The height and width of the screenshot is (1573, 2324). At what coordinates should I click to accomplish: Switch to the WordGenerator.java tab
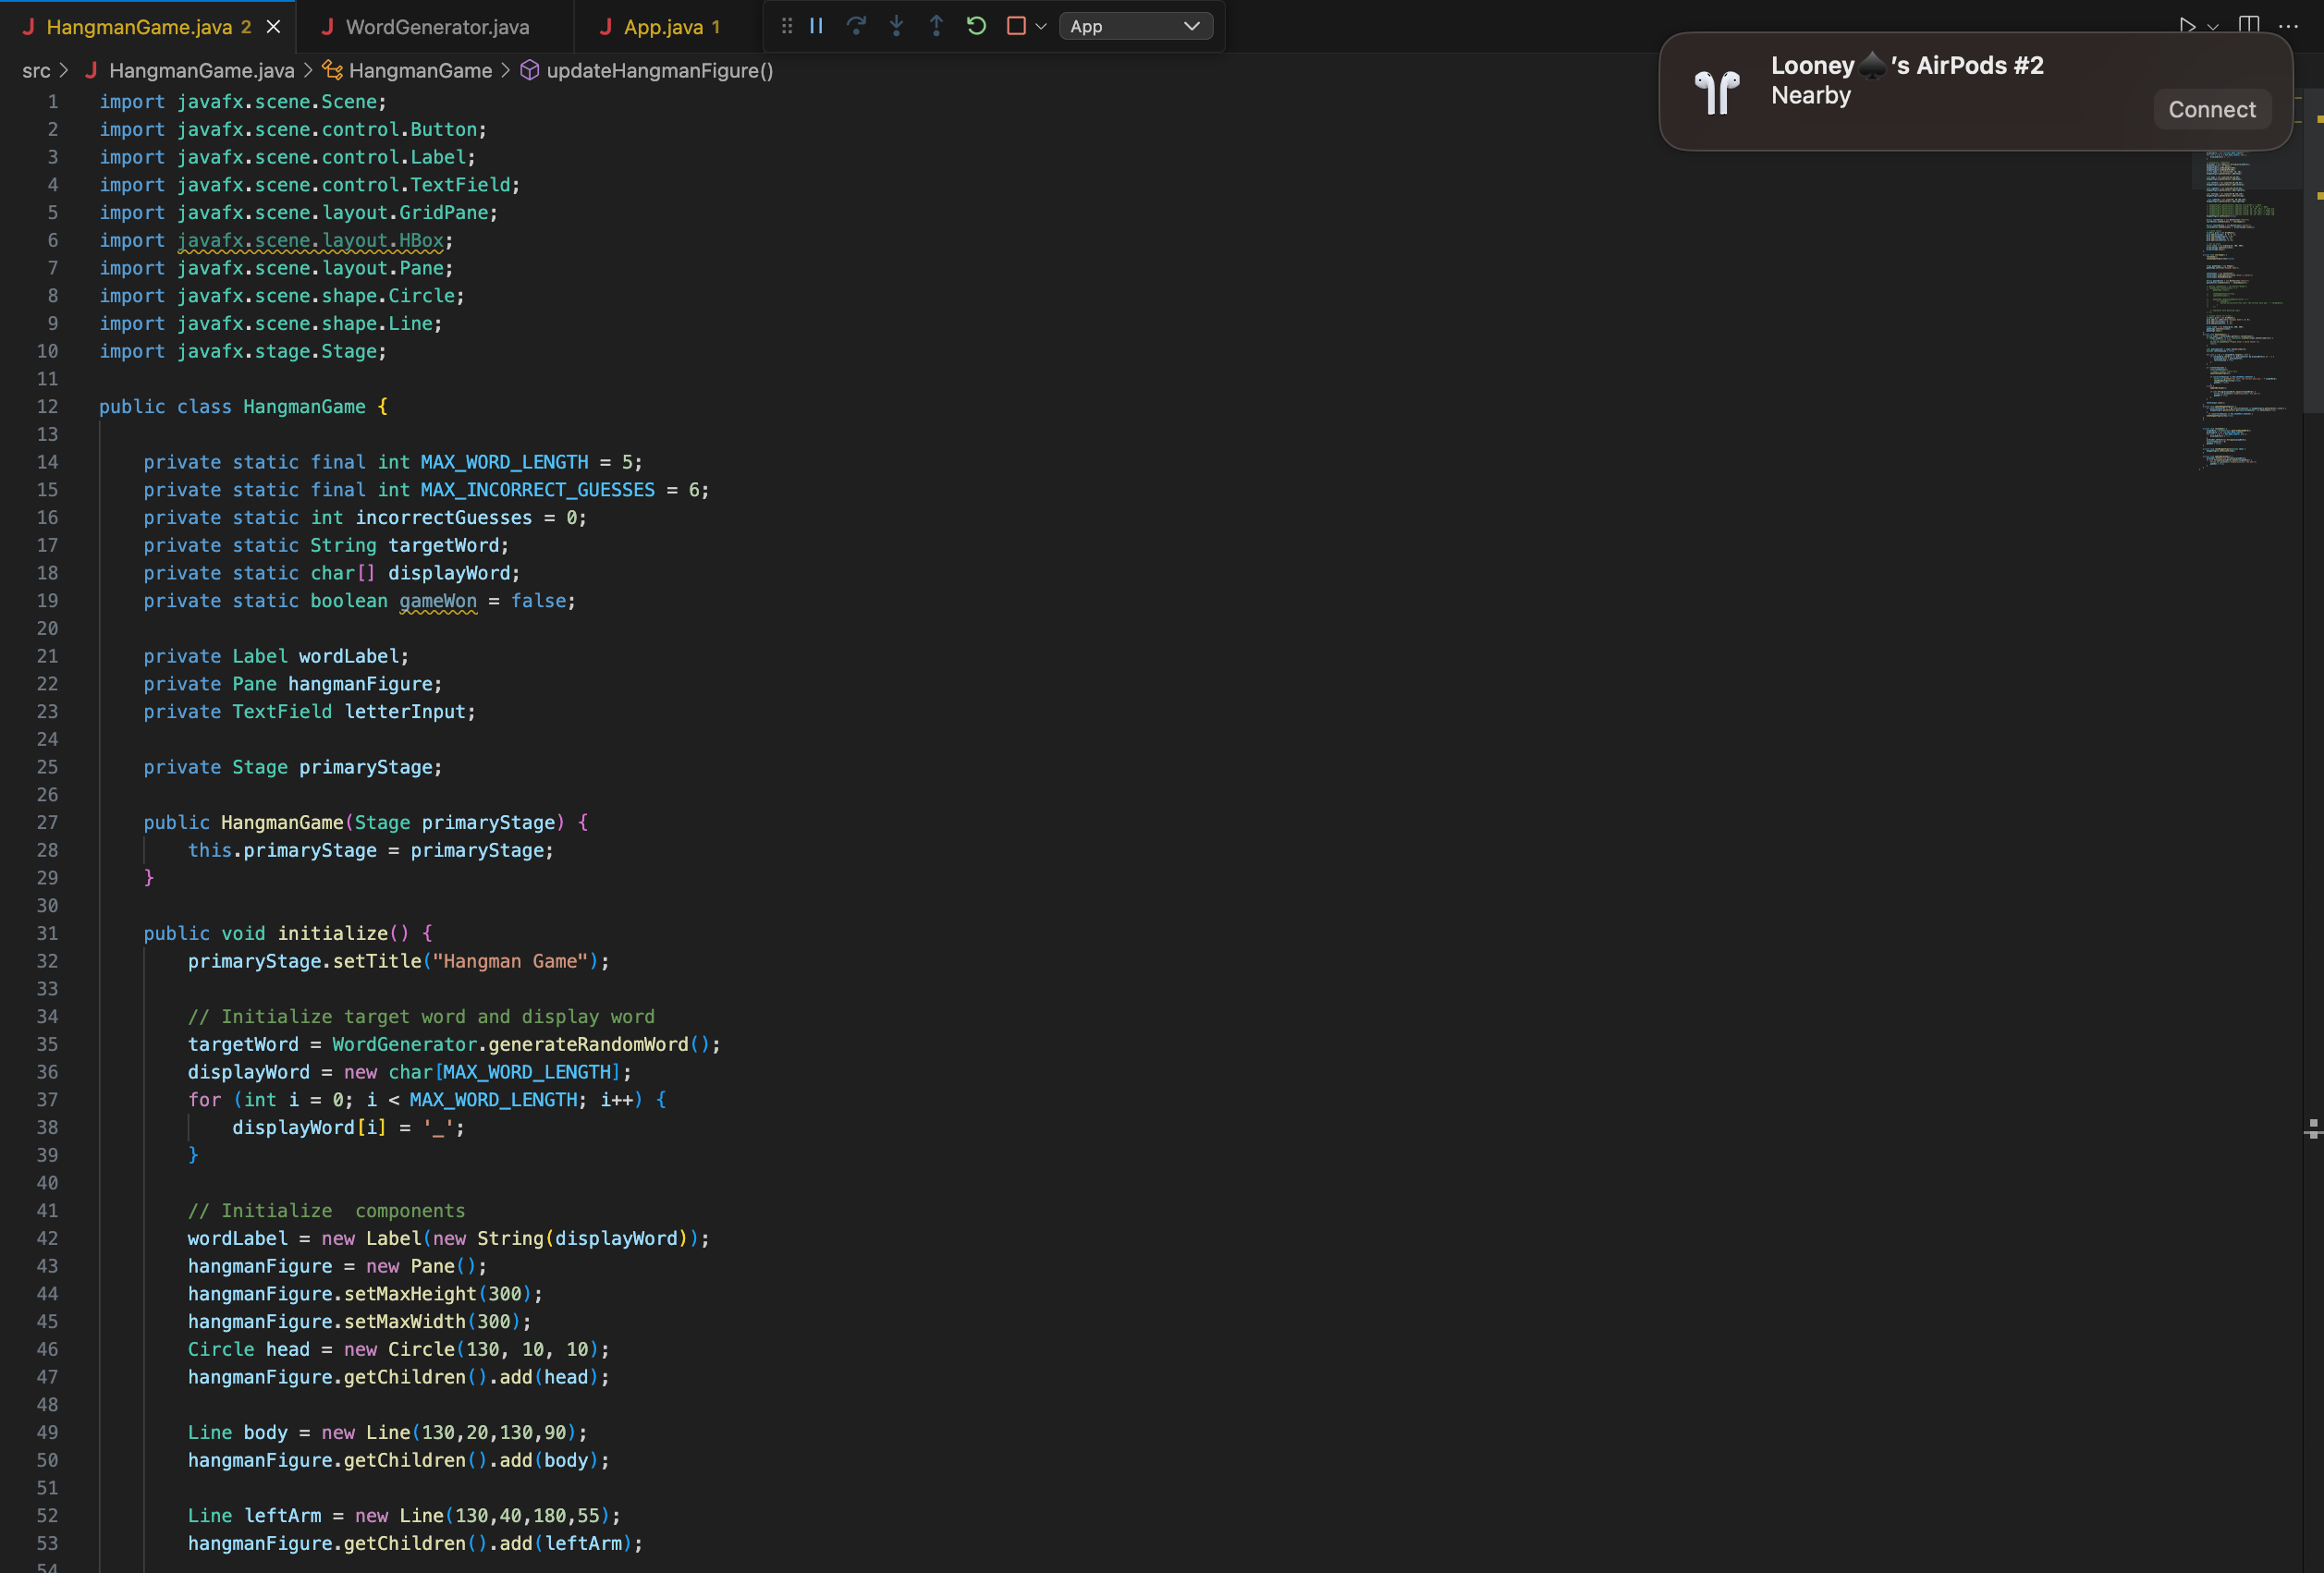tap(437, 27)
